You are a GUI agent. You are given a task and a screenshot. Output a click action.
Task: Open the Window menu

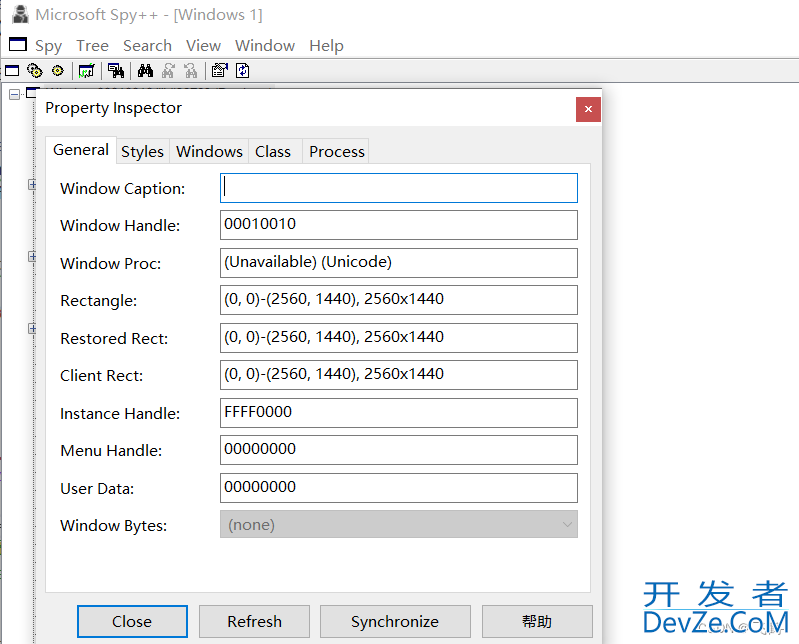tap(265, 46)
